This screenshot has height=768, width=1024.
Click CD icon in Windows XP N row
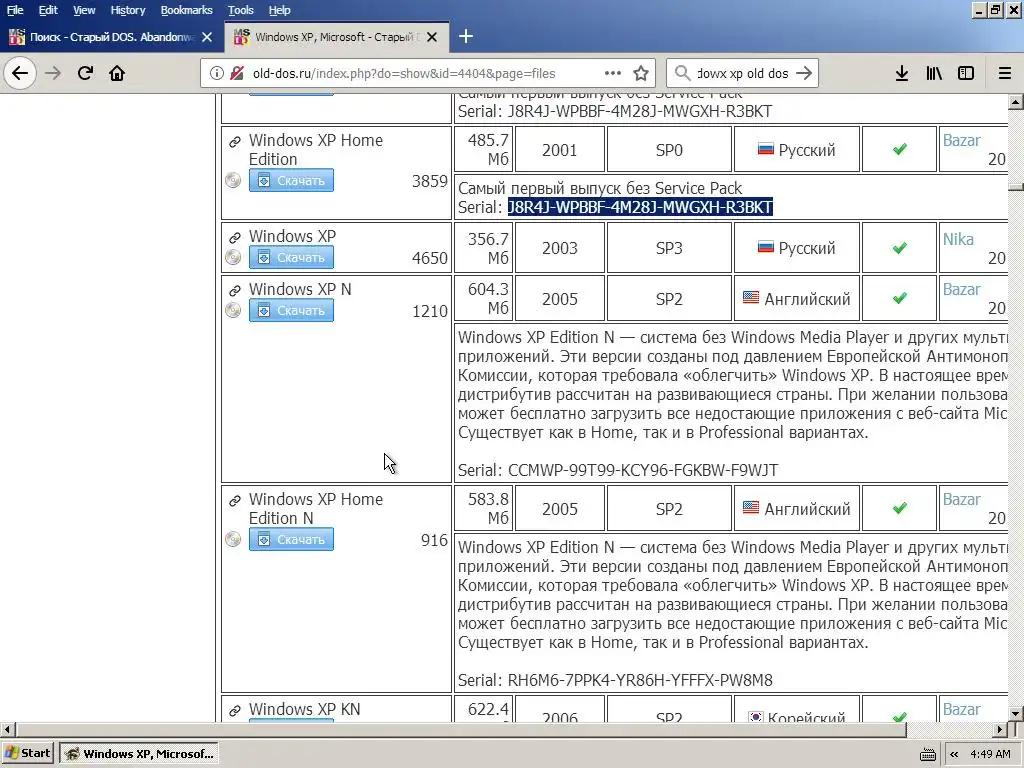pos(233,310)
